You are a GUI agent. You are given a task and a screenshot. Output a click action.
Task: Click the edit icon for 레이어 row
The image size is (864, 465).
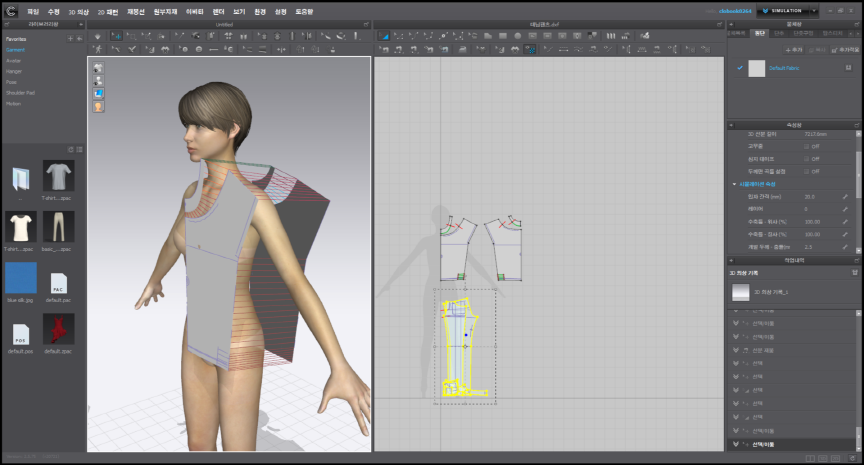click(845, 209)
